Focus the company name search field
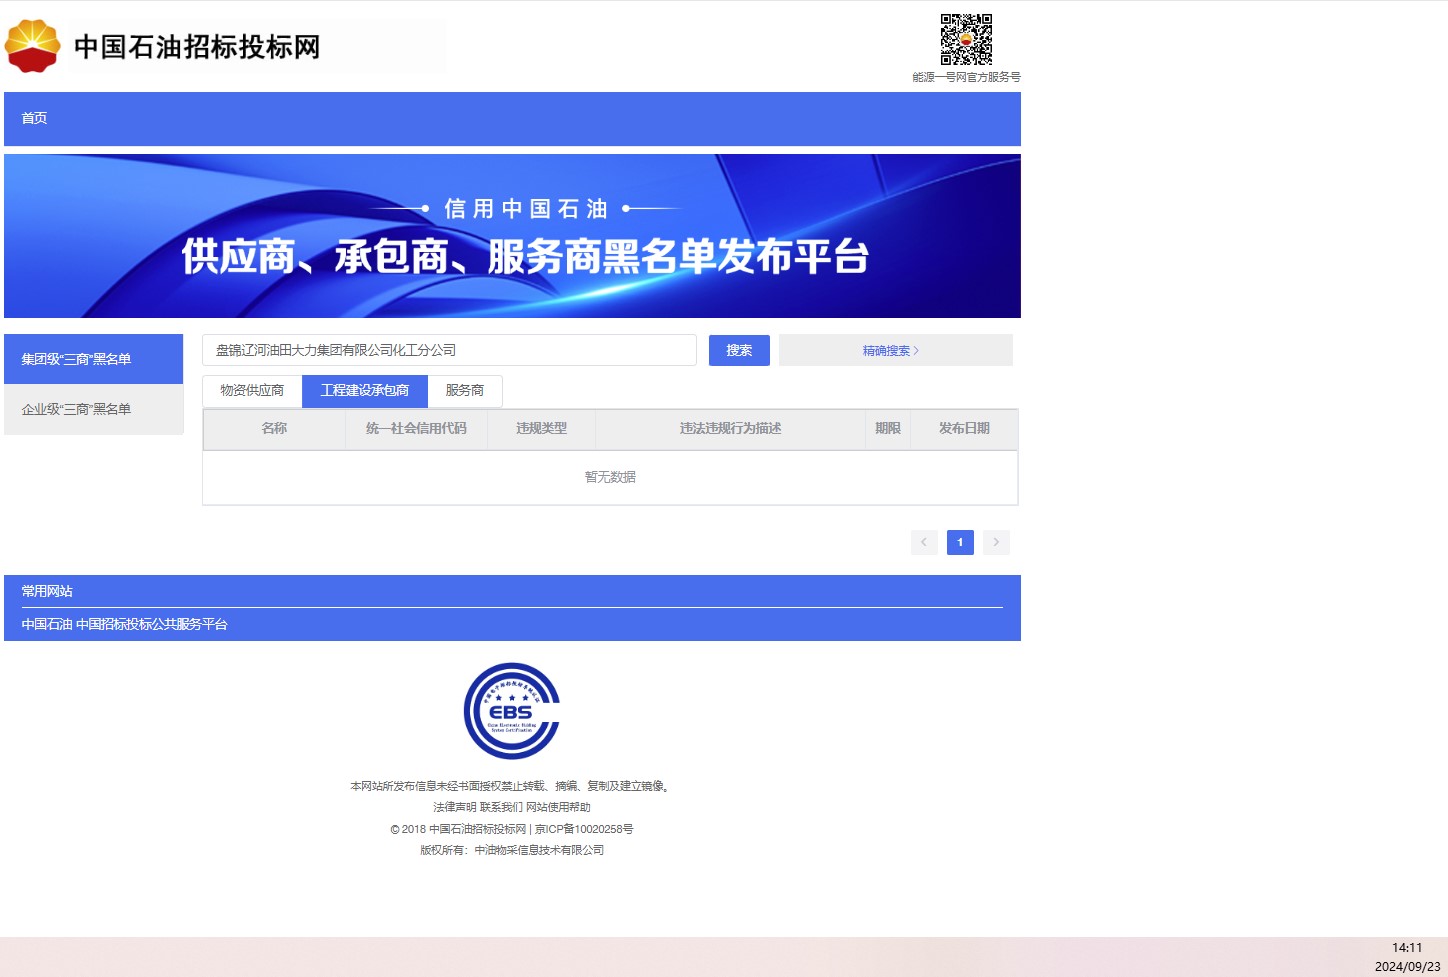Image resolution: width=1448 pixels, height=977 pixels. [449, 350]
